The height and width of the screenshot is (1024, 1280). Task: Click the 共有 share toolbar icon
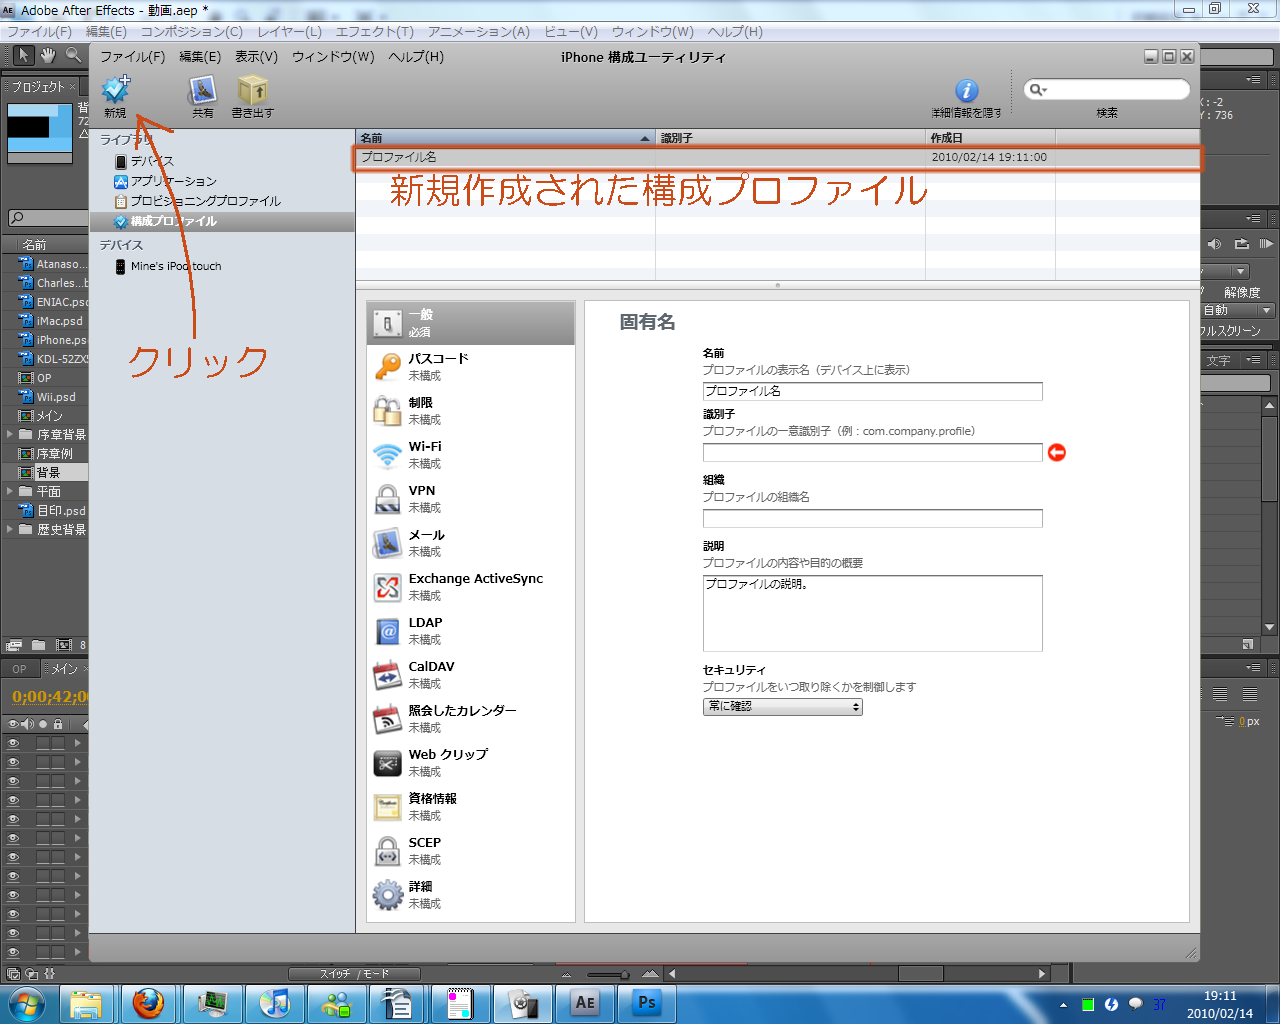tap(203, 90)
